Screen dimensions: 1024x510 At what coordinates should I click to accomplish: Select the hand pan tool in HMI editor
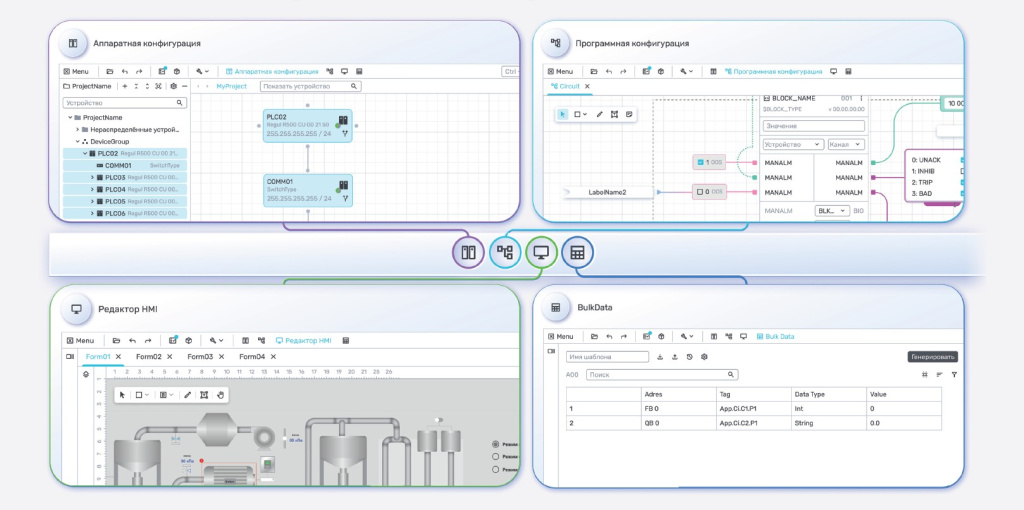(x=221, y=395)
